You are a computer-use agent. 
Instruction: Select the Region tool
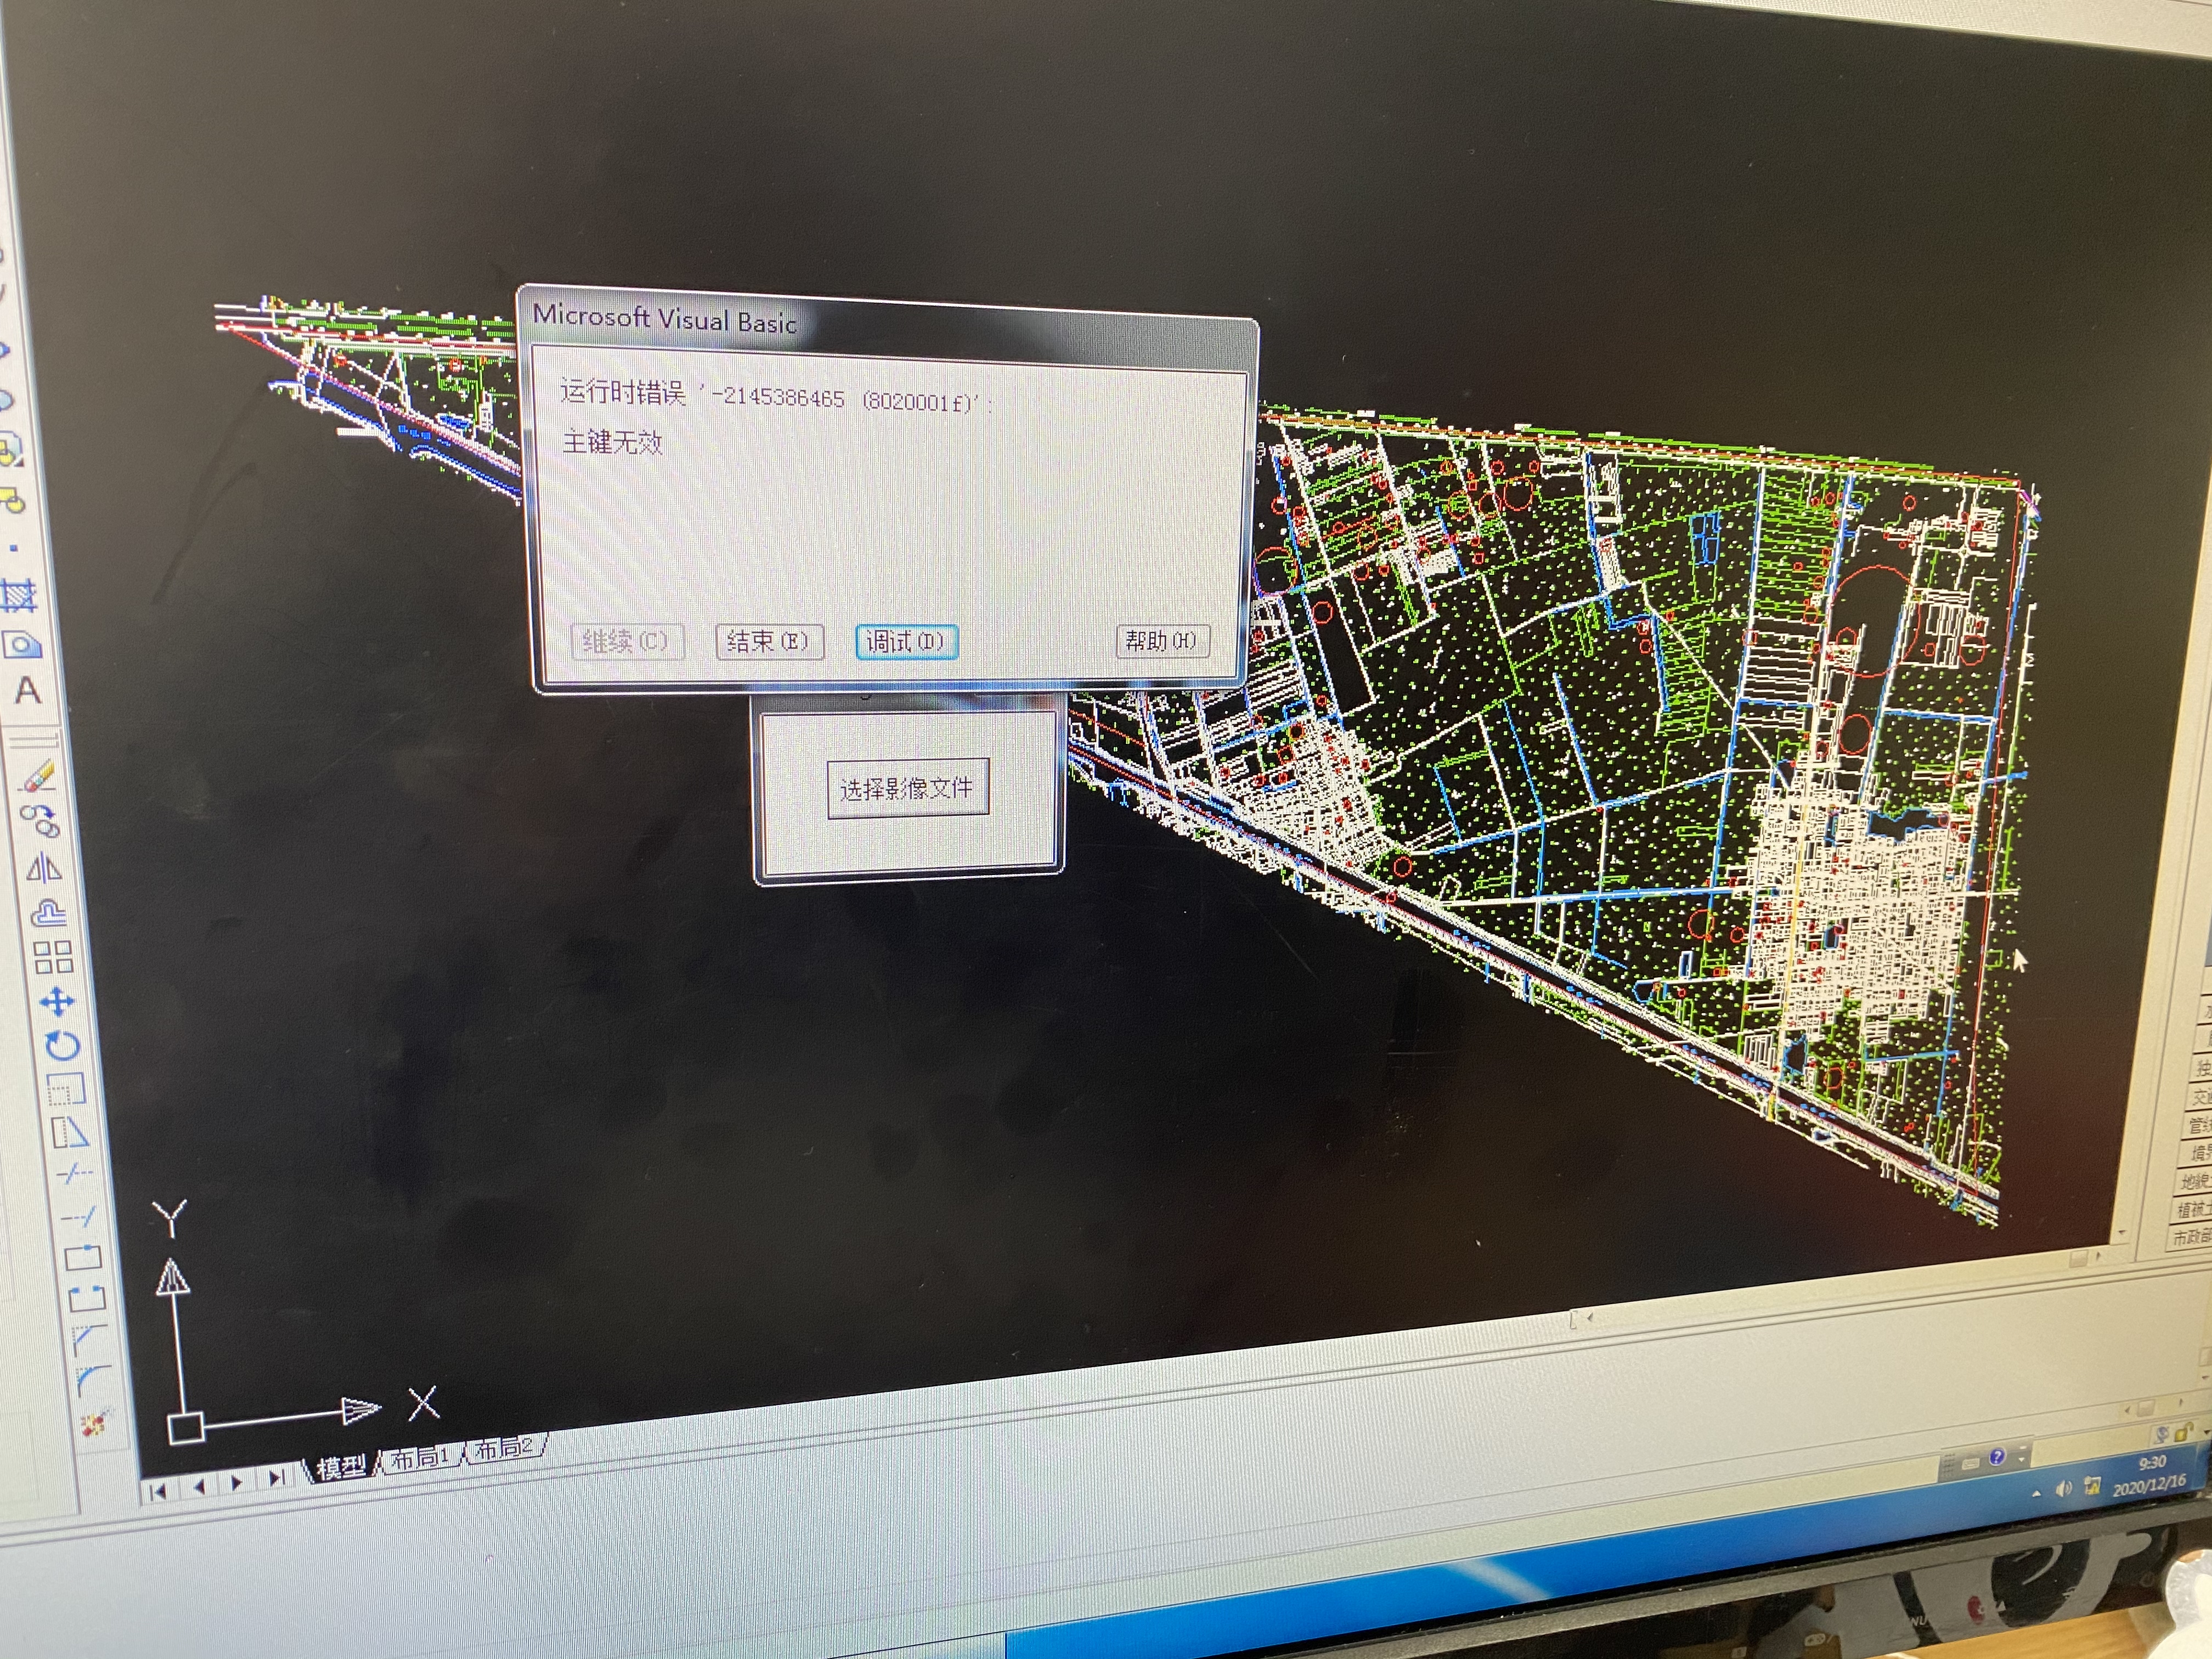pos(22,644)
